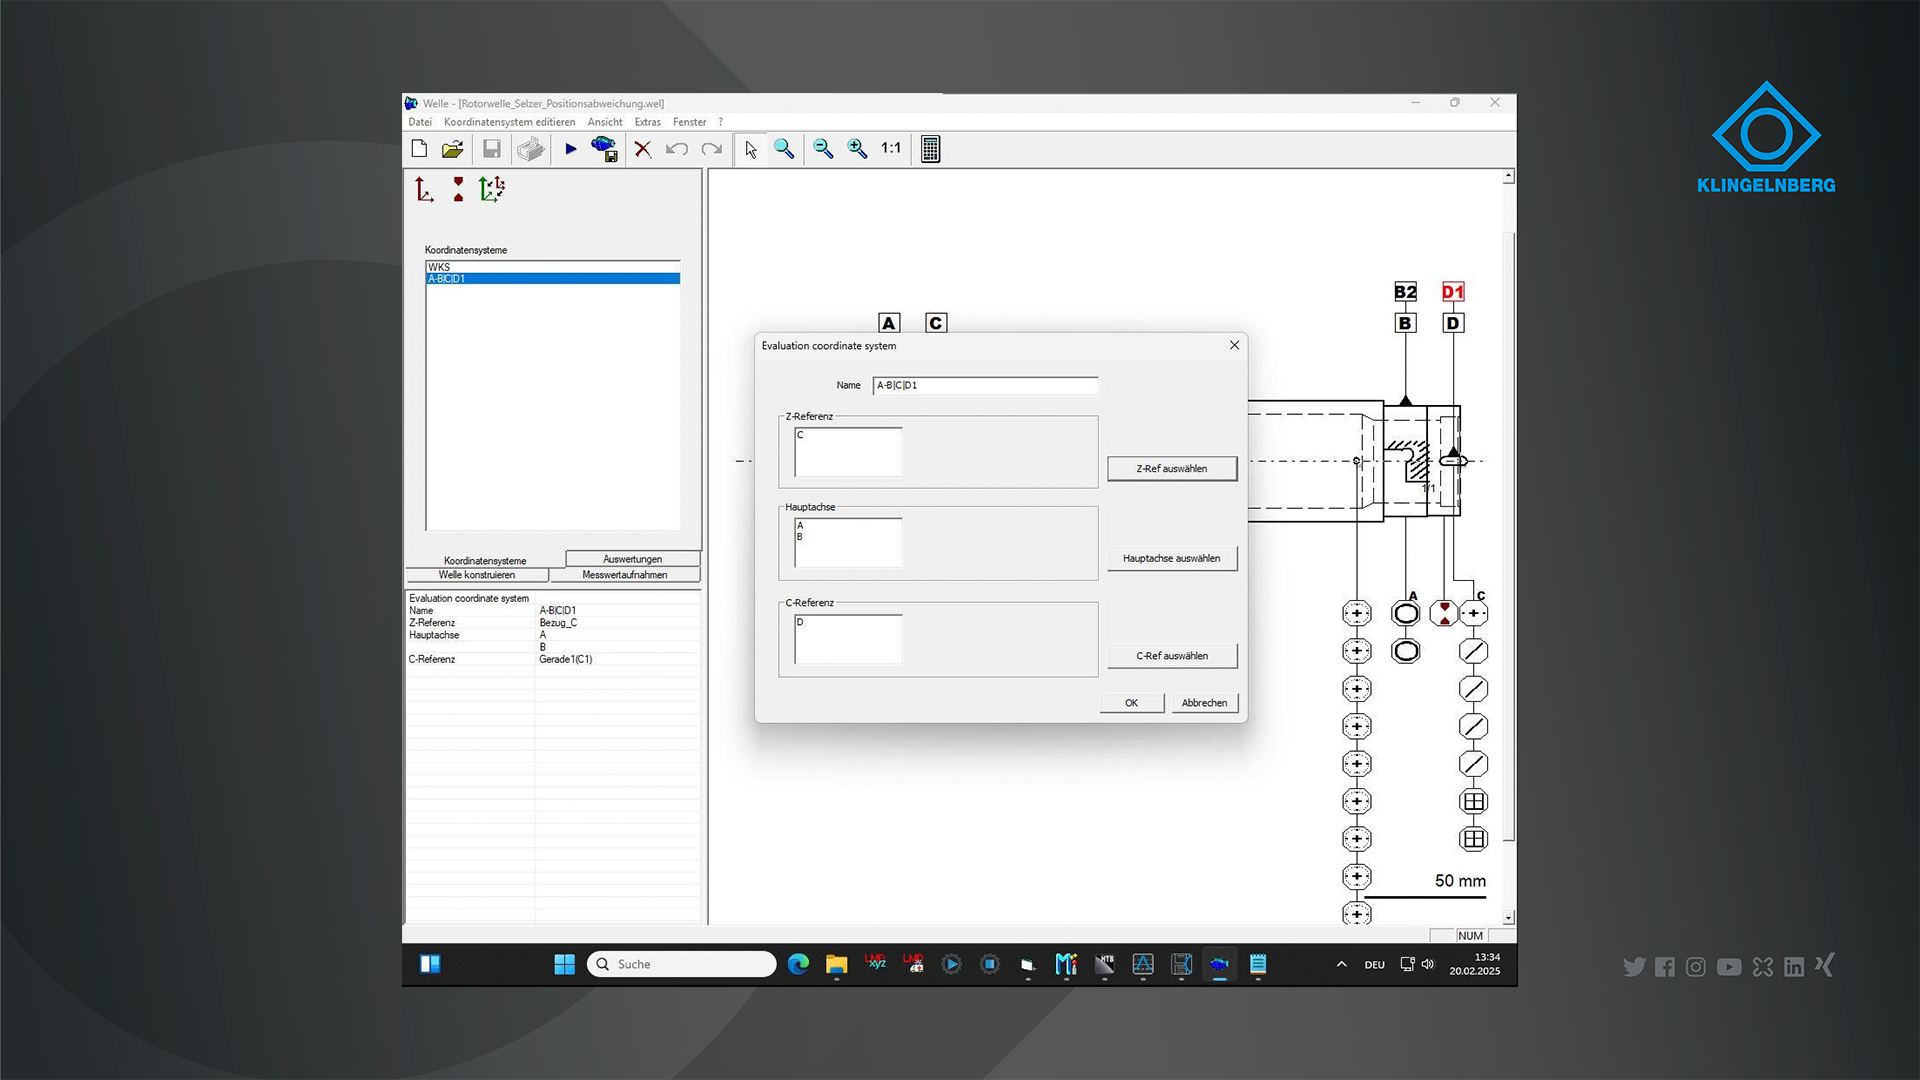
Task: Click the drawing scrollbar up arrow
Action: 1508,176
